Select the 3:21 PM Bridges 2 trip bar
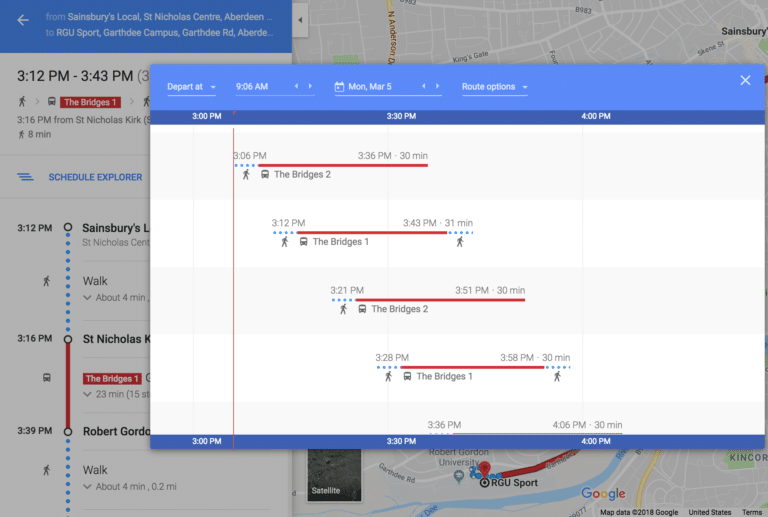 [428, 300]
